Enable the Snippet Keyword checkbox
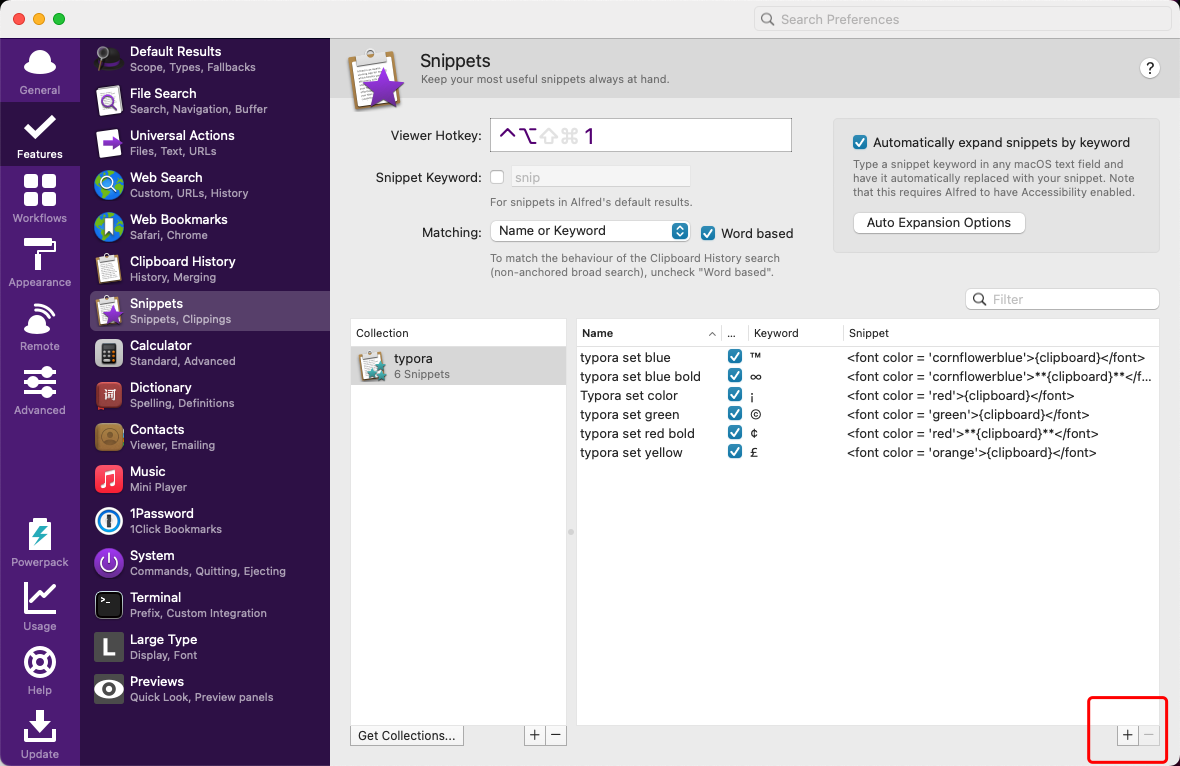Viewport: 1180px width, 766px height. tap(497, 178)
